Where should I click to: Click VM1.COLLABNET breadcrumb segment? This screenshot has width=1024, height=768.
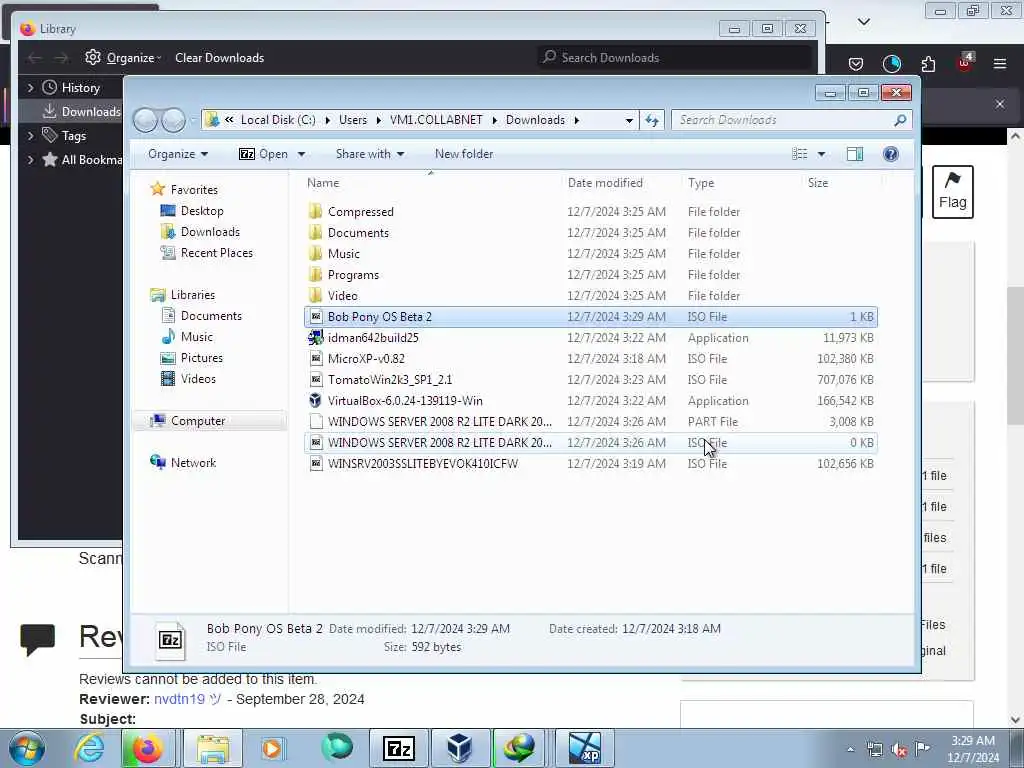pos(436,120)
